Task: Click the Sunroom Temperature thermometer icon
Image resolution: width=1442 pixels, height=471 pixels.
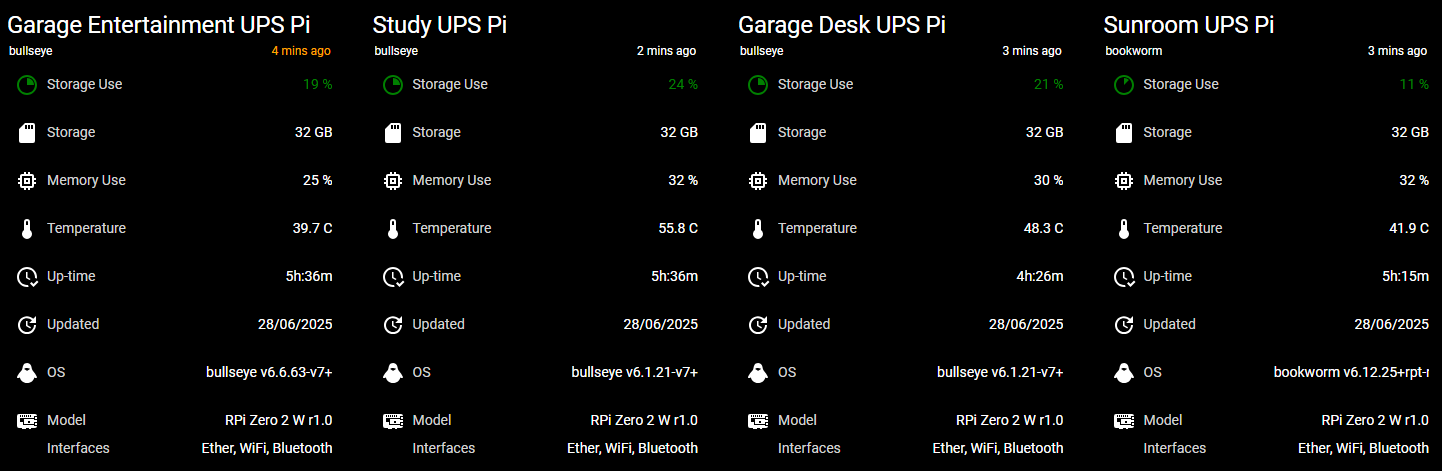Action: 1123,229
